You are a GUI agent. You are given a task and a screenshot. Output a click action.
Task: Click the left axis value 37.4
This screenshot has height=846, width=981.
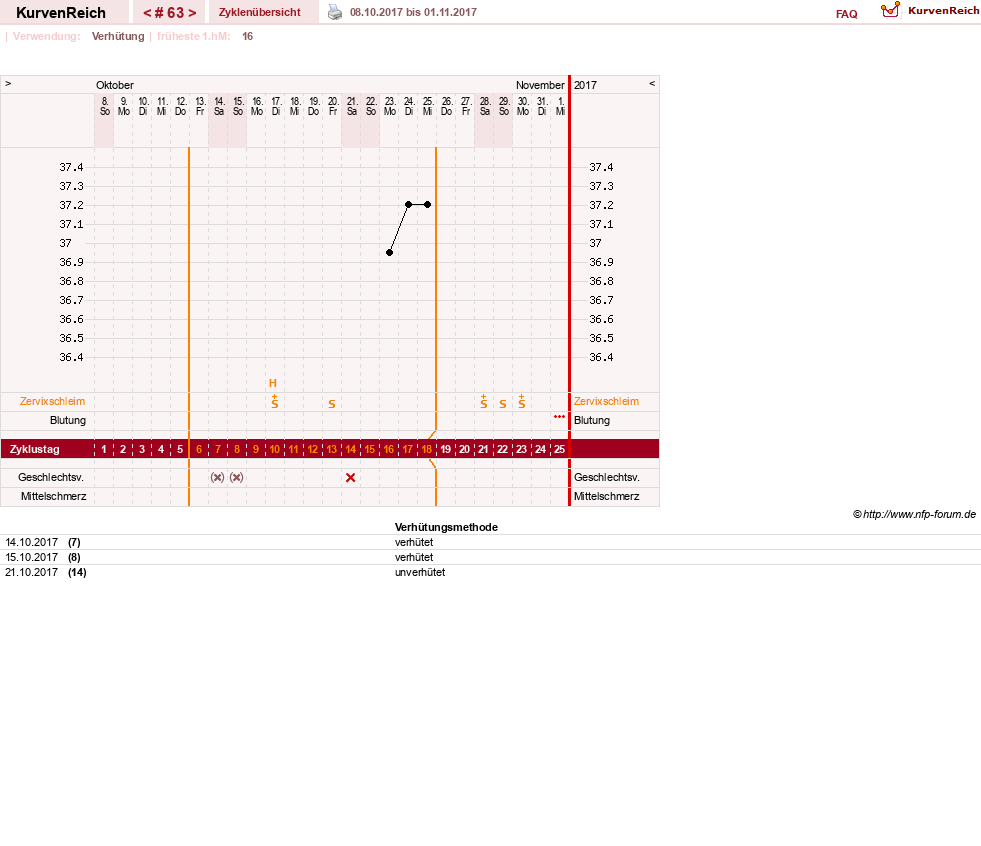[71, 167]
